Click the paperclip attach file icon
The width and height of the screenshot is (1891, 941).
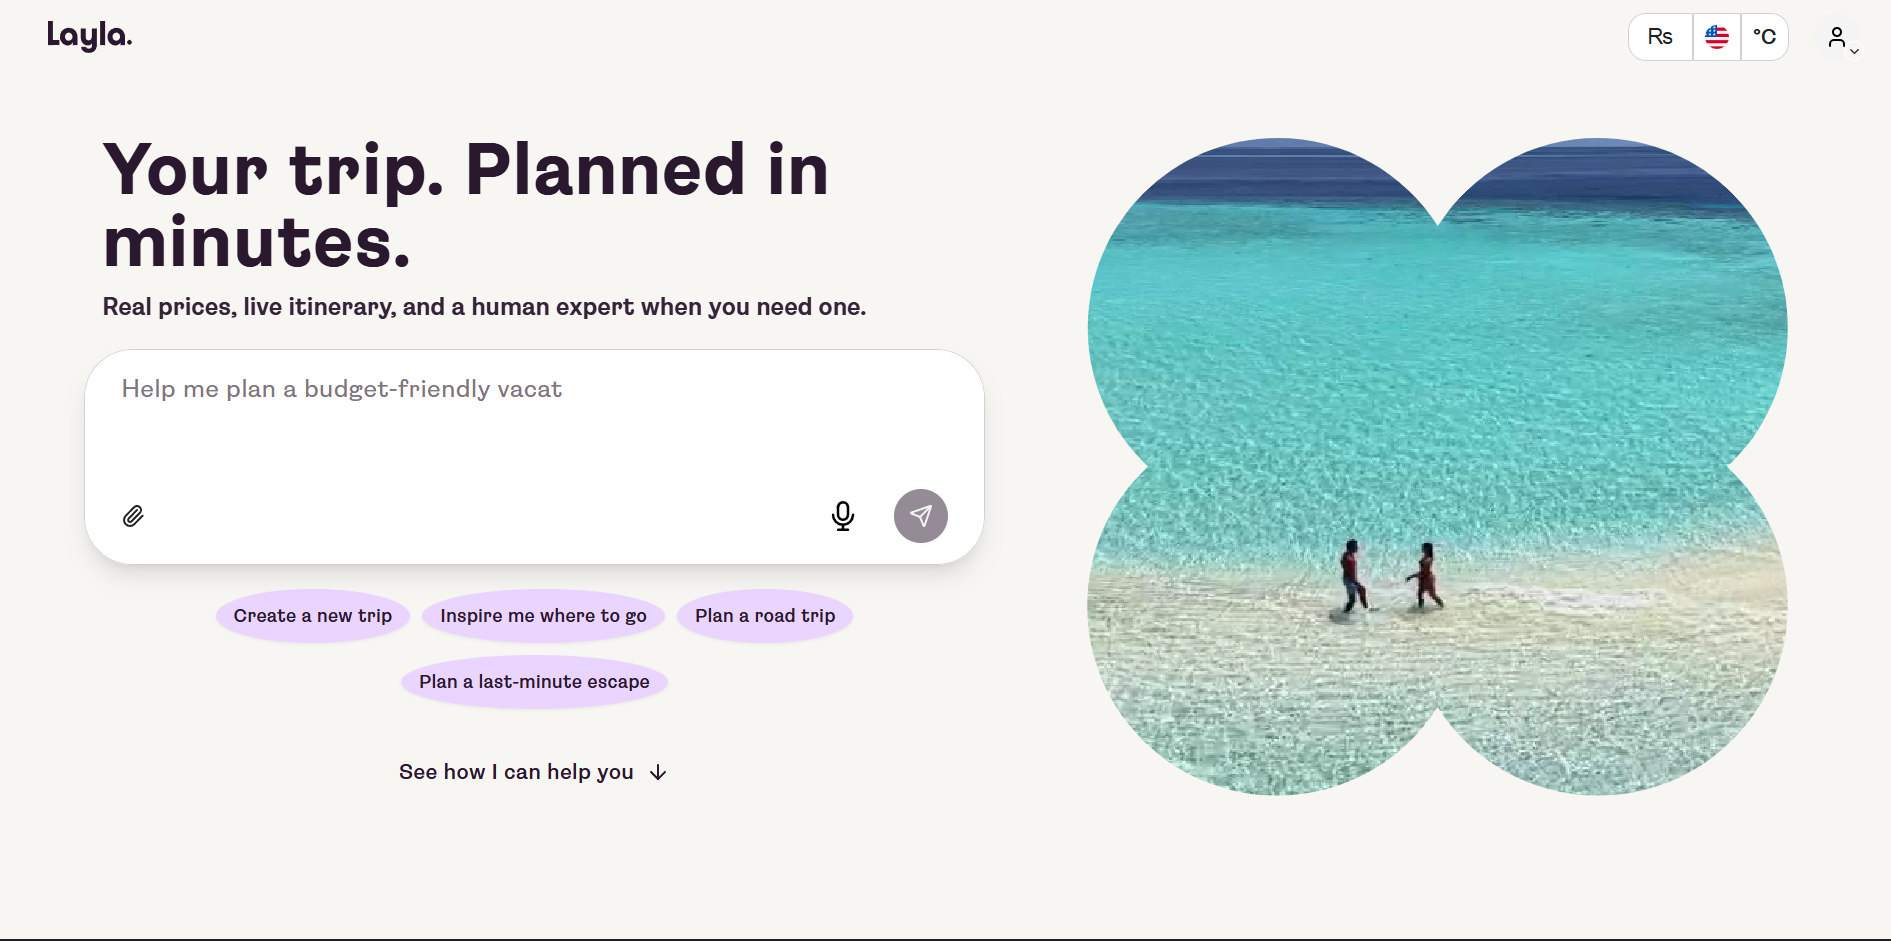[x=133, y=516]
